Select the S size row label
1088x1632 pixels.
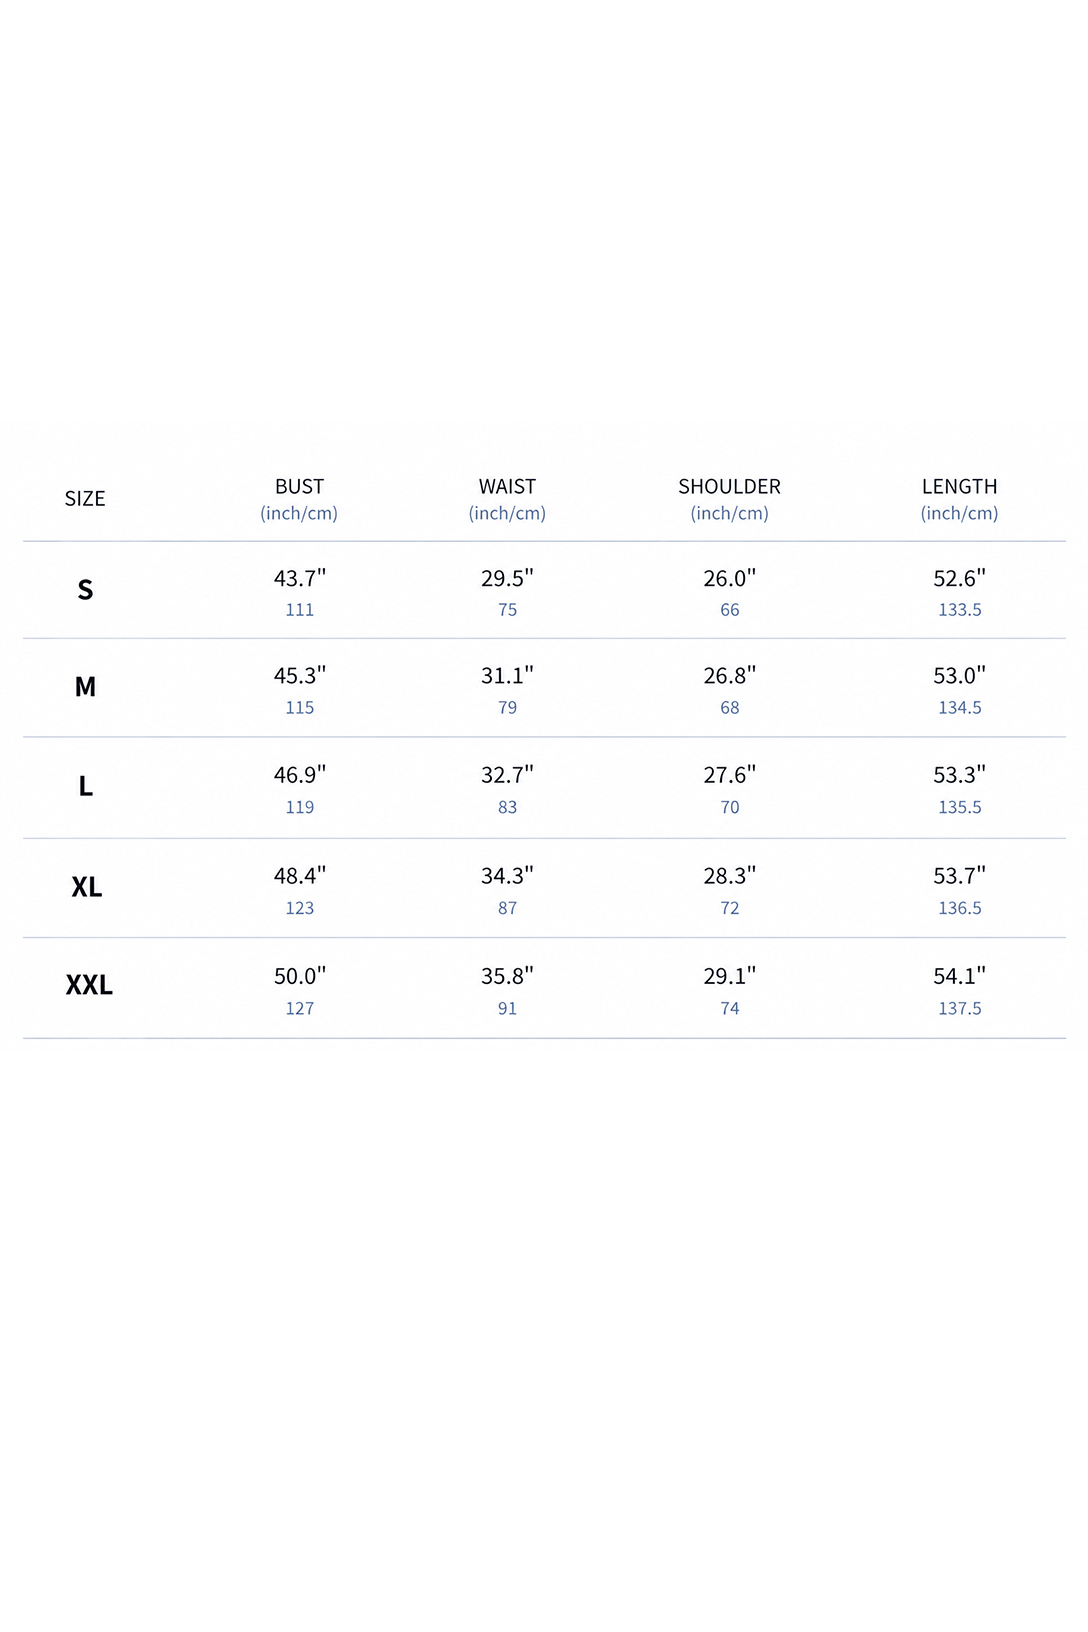coord(85,590)
